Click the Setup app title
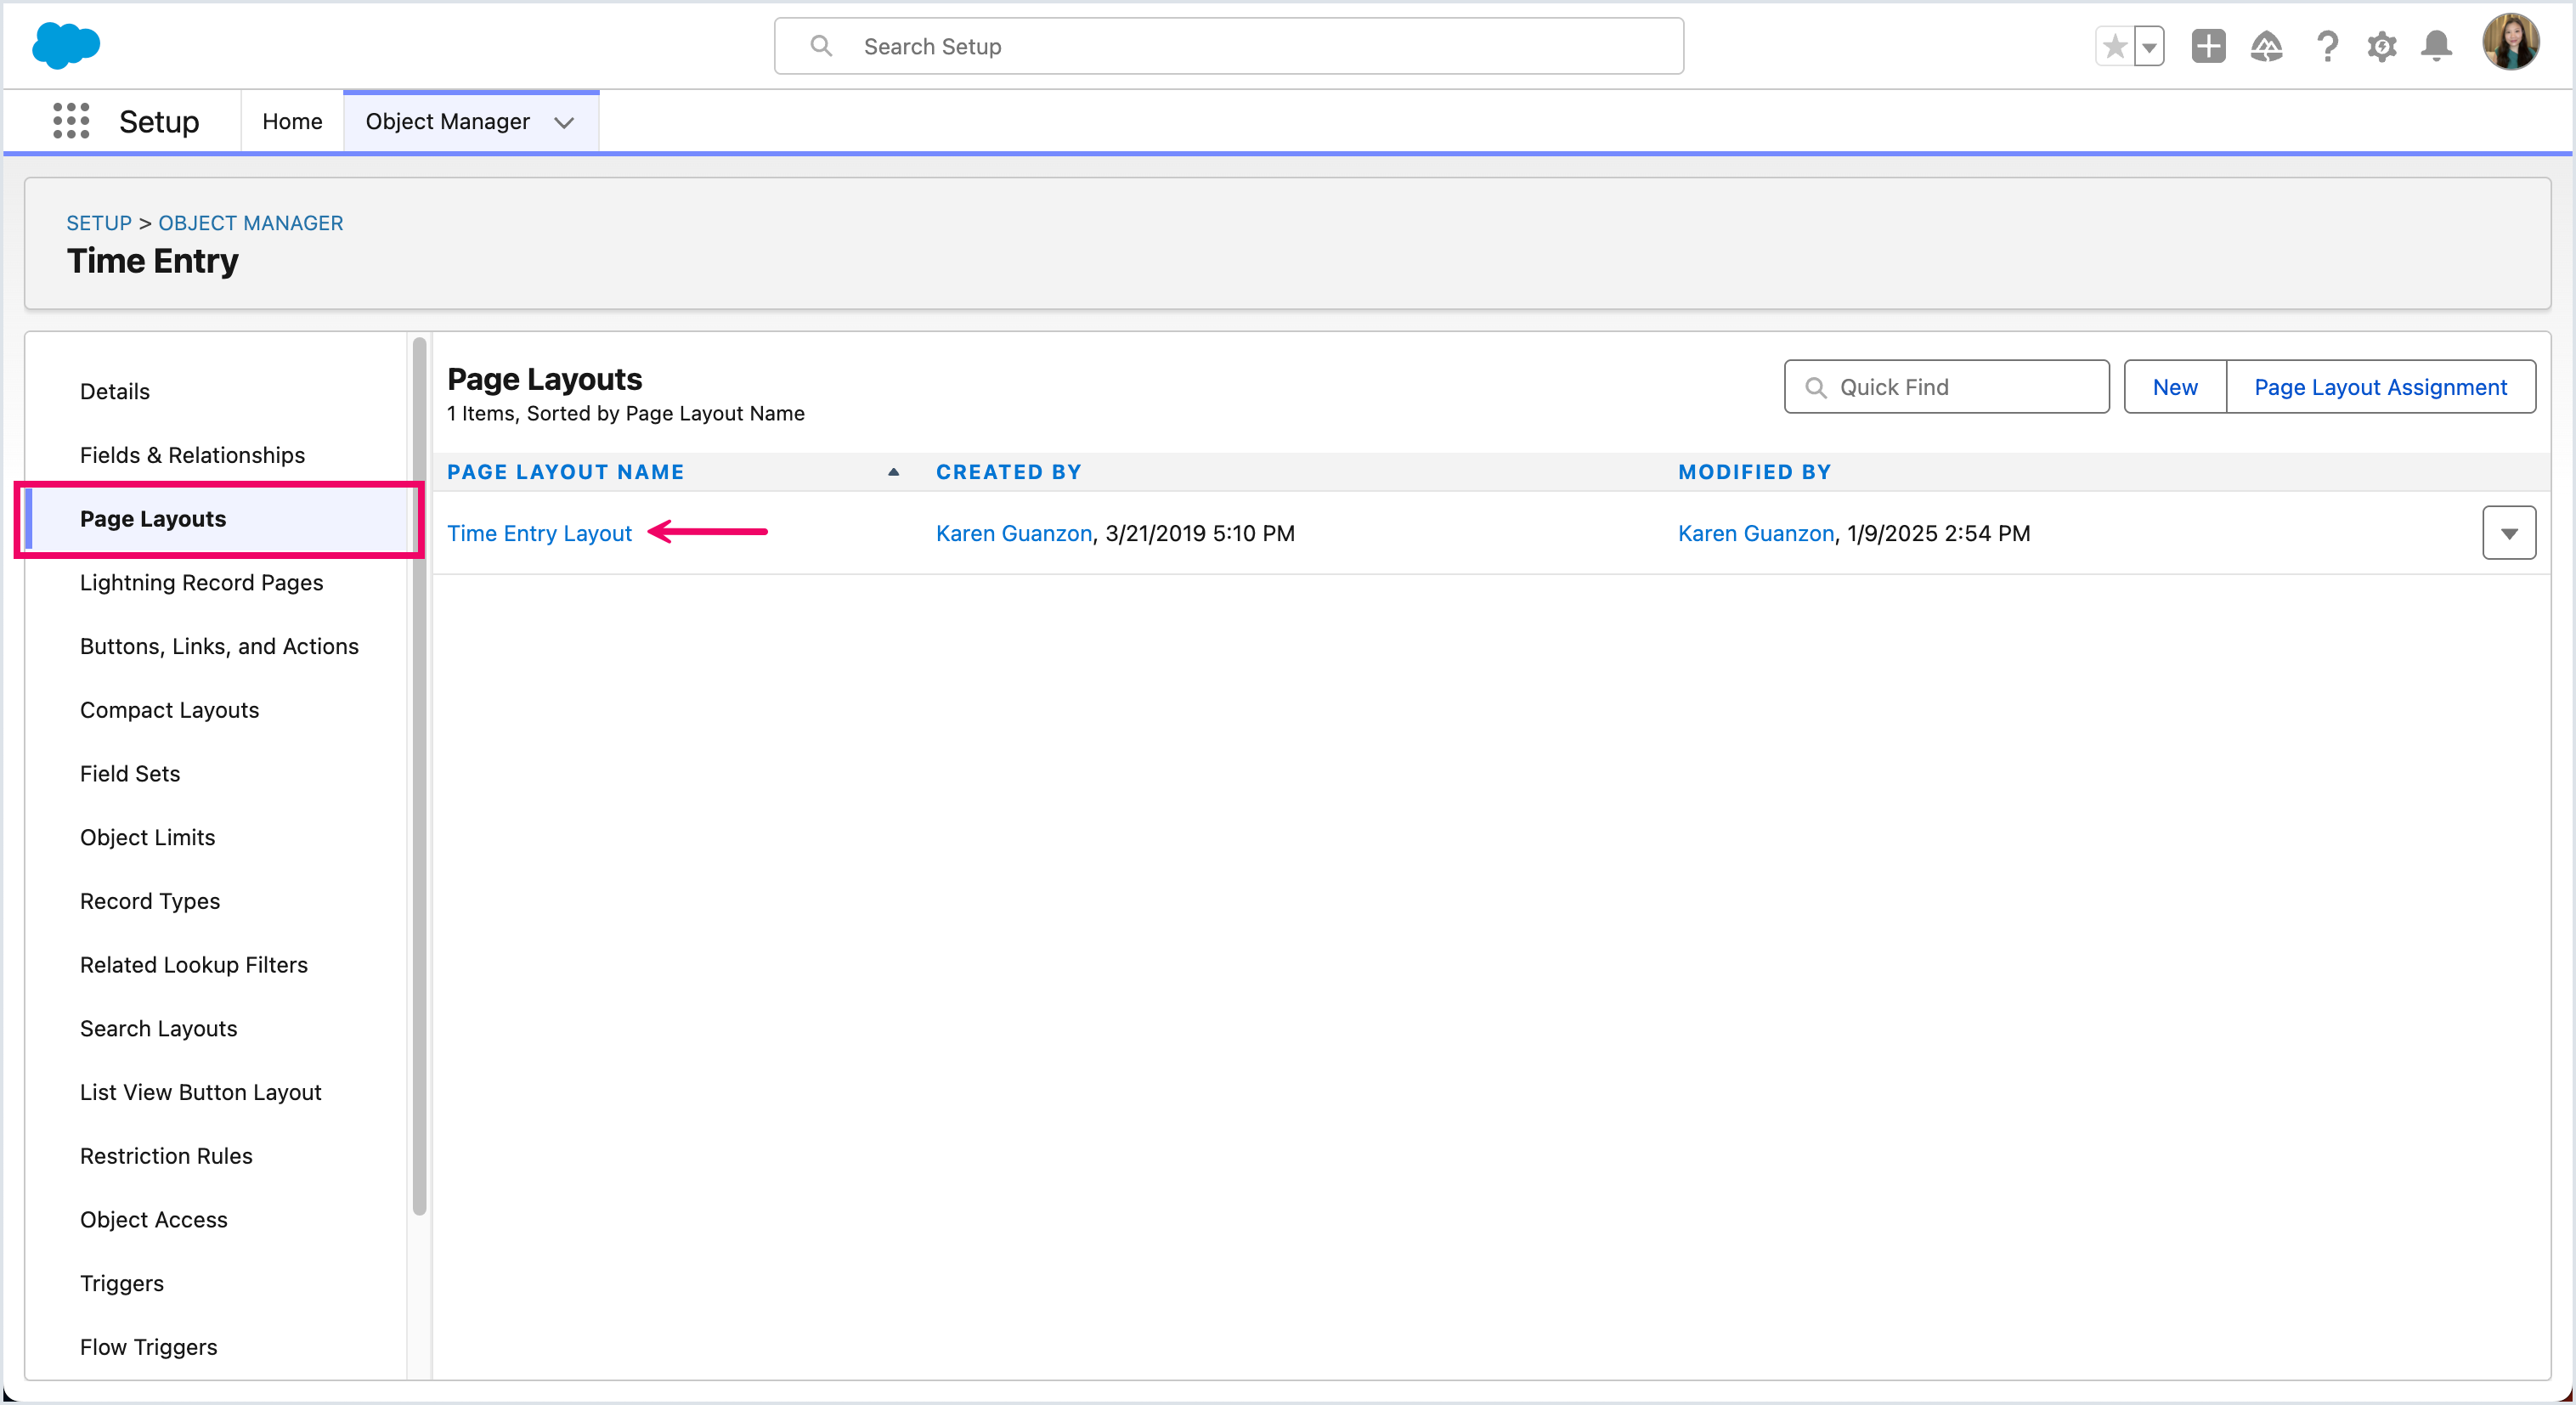The height and width of the screenshot is (1405, 2576). pos(159,122)
